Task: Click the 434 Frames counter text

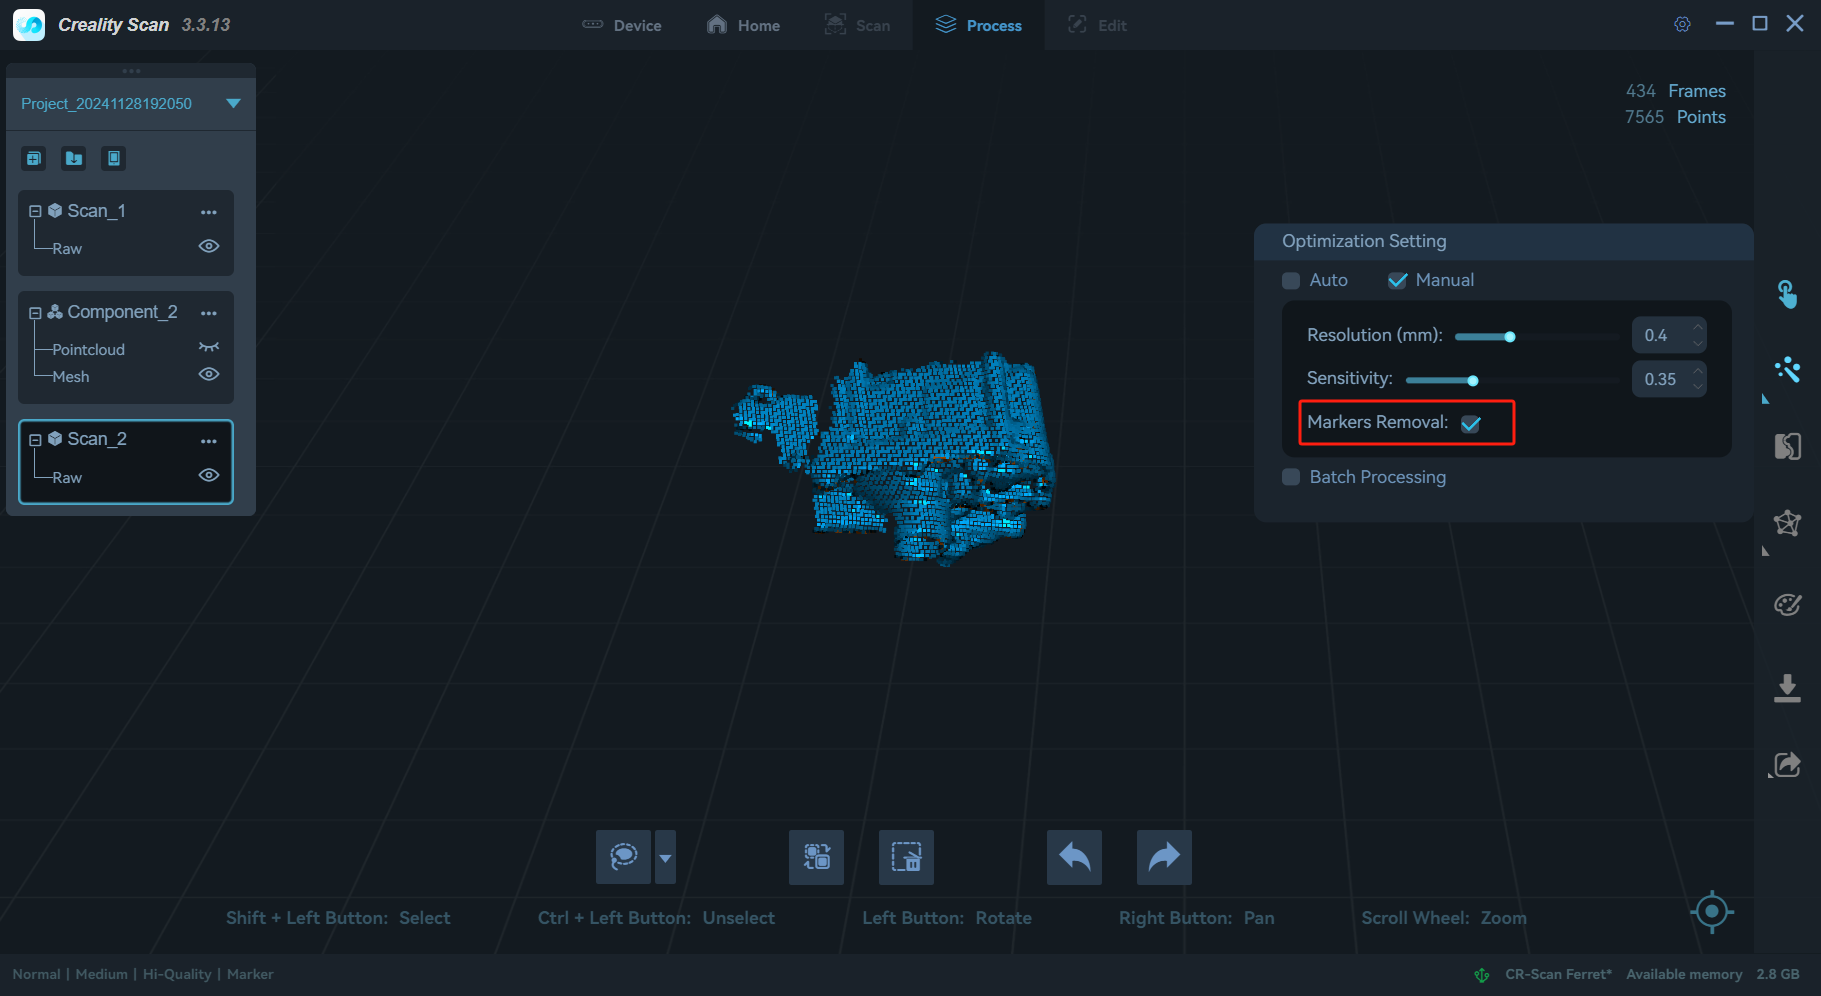Action: [x=1675, y=91]
